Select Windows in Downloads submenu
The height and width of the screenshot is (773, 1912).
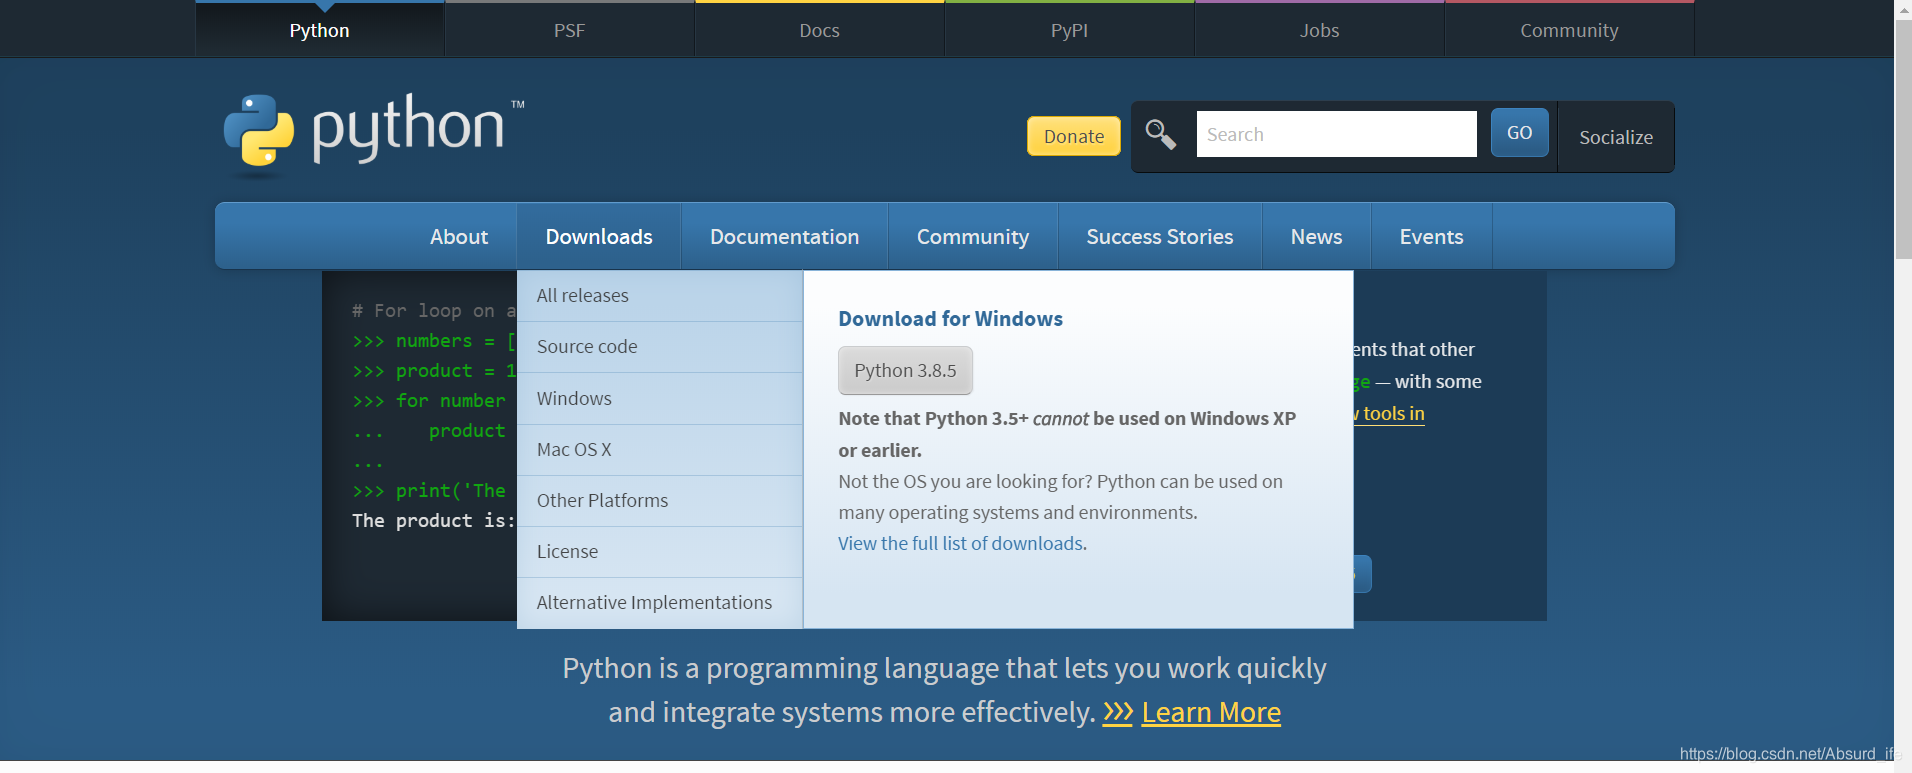[660, 398]
